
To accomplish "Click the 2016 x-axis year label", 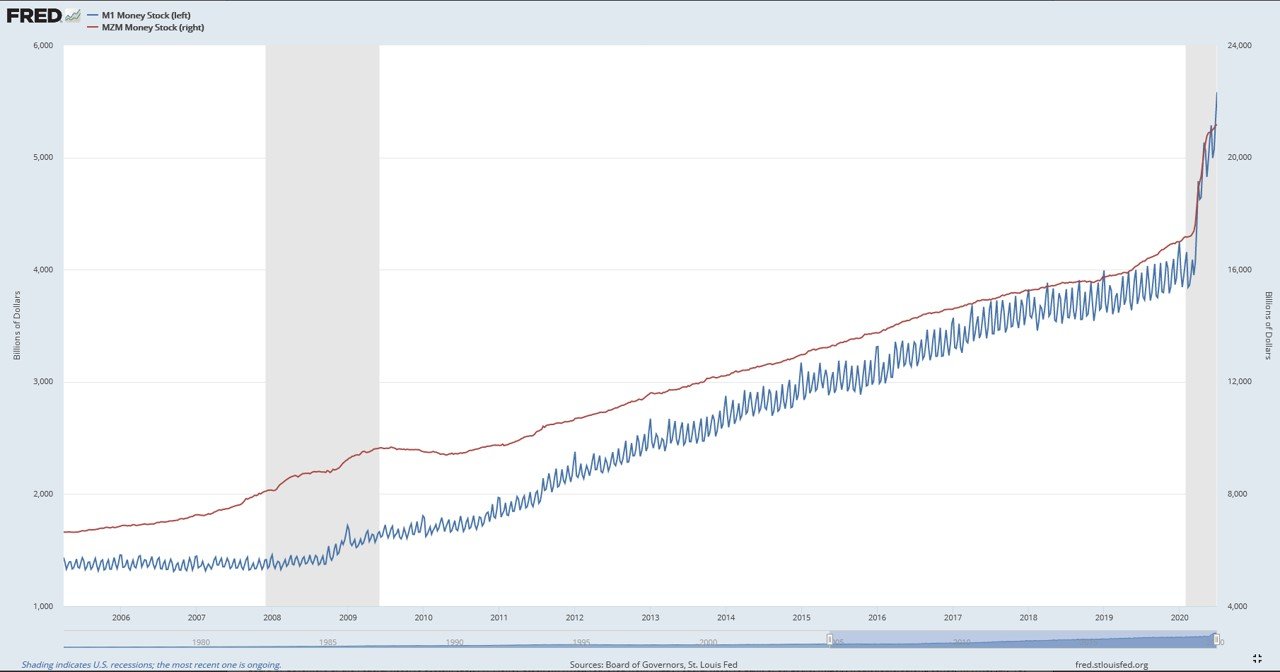I will tap(877, 618).
